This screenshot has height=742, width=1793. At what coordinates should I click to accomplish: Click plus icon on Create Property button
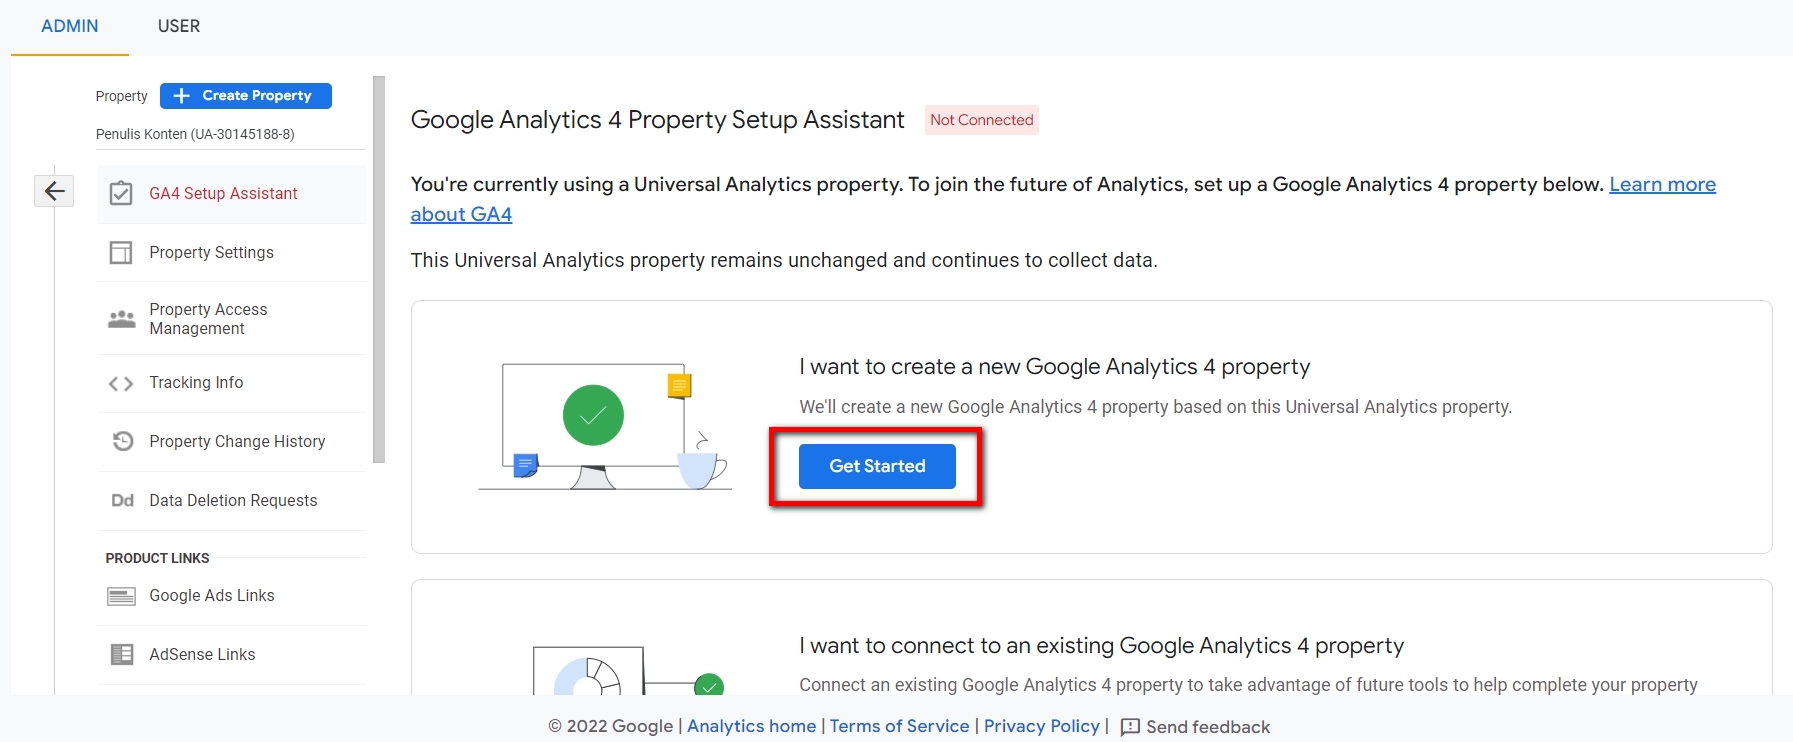pos(181,96)
